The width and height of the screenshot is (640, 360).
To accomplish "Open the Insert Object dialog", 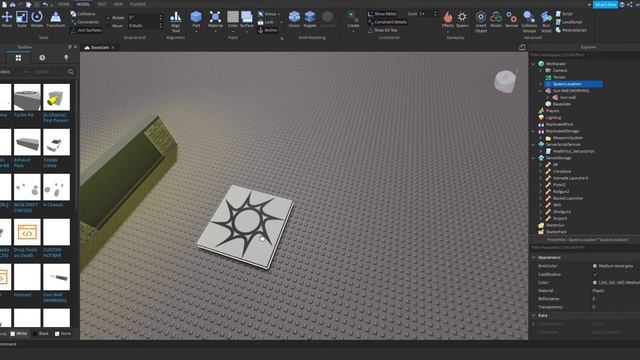I will tap(481, 22).
